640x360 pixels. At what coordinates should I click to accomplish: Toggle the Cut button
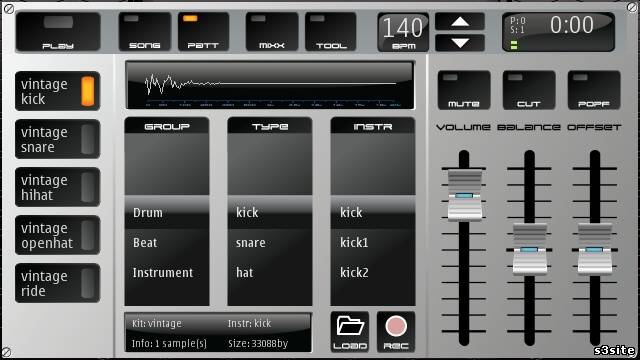pyautogui.click(x=529, y=90)
